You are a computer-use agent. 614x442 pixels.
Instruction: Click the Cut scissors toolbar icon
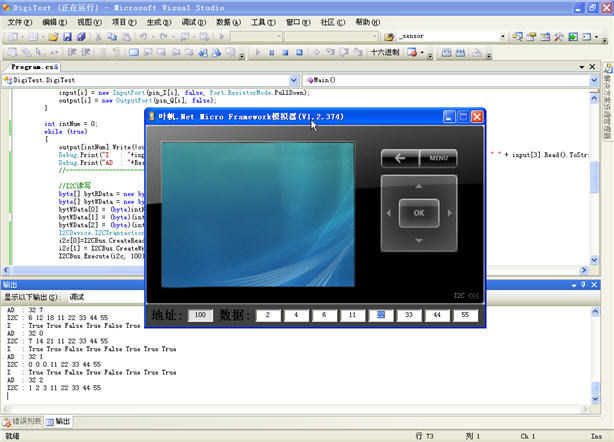click(98, 37)
